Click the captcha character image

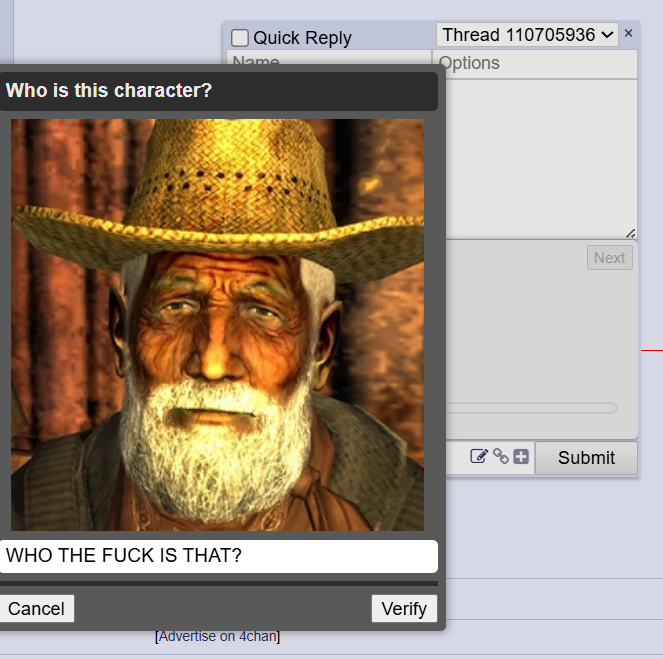[x=217, y=325]
